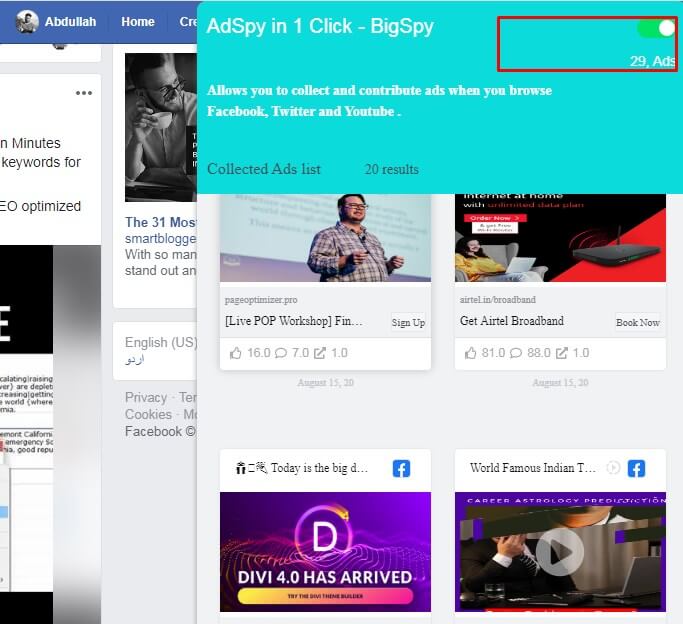Viewport: 683px width, 624px height.
Task: Click August 15 date under POP Workshop ad
Action: [x=325, y=383]
